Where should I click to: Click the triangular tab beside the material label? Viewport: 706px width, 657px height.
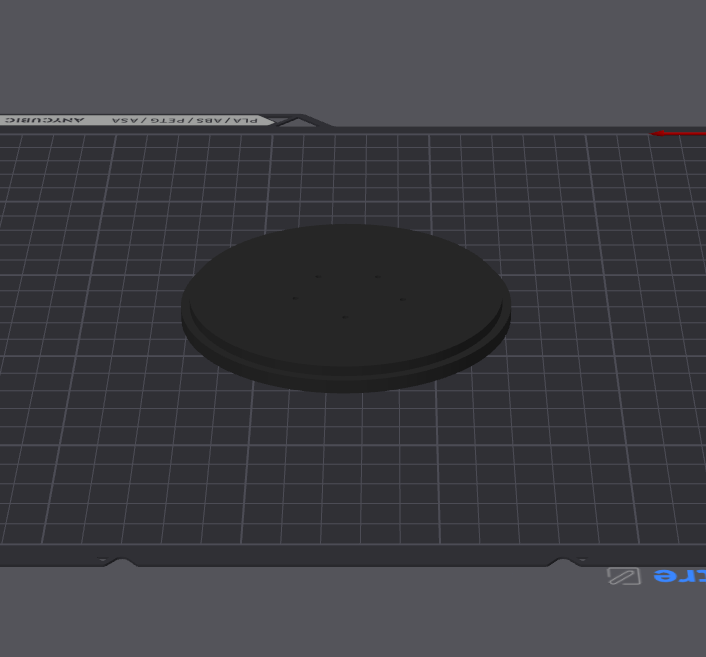(x=284, y=122)
